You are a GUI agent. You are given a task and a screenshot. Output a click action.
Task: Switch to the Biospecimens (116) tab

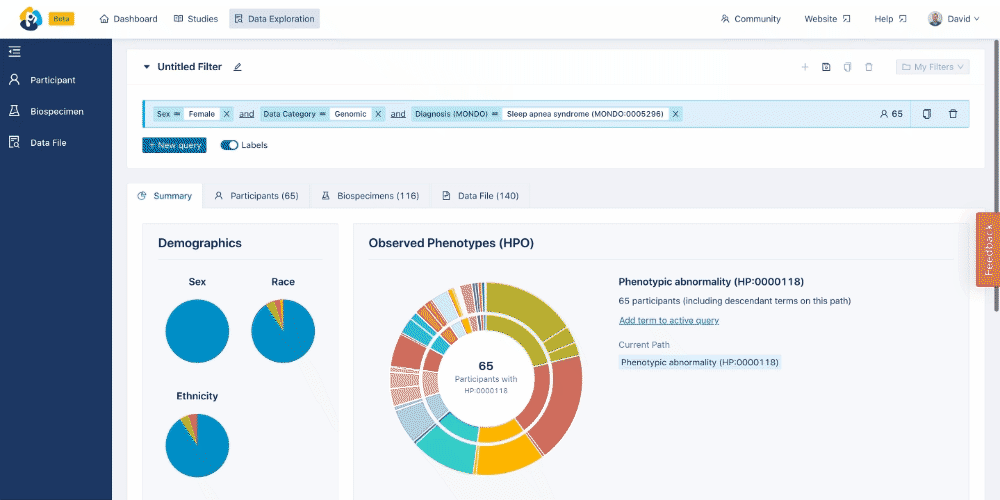click(371, 196)
